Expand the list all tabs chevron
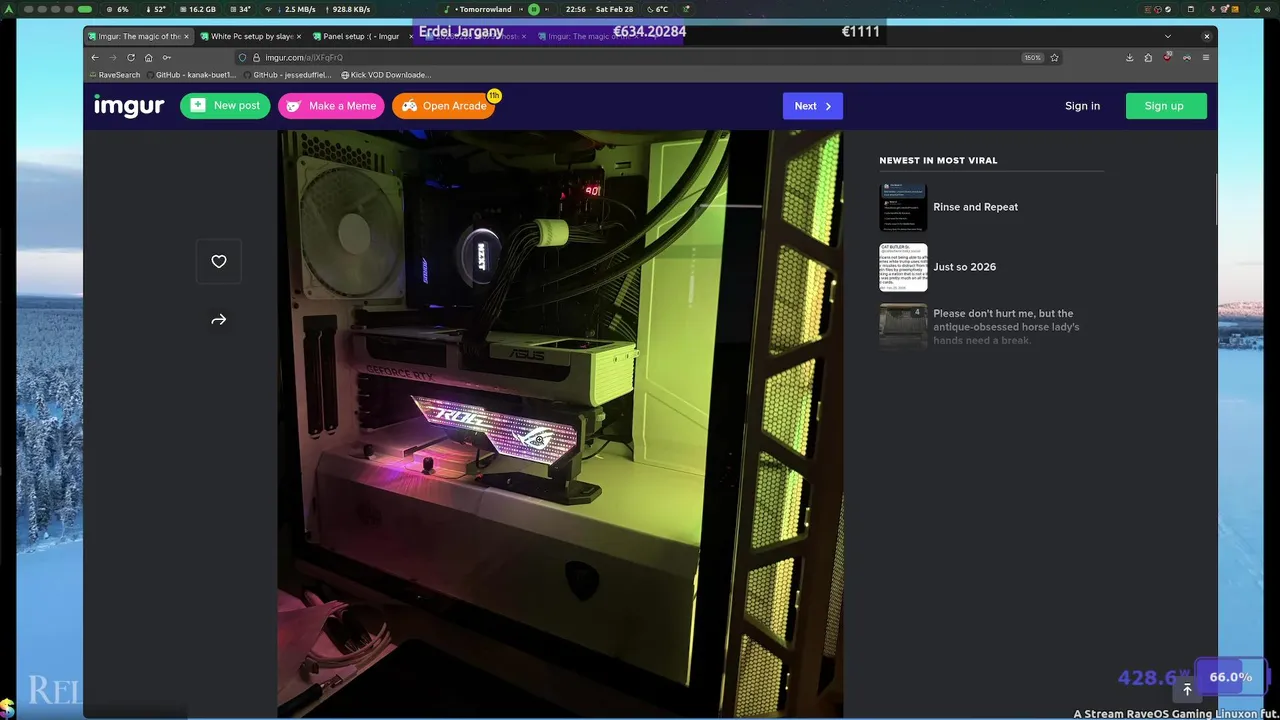The height and width of the screenshot is (720, 1280). tap(1169, 36)
